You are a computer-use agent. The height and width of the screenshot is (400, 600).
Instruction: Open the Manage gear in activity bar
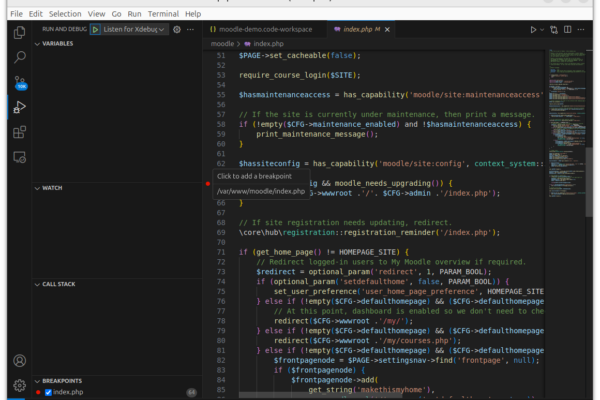[20, 385]
